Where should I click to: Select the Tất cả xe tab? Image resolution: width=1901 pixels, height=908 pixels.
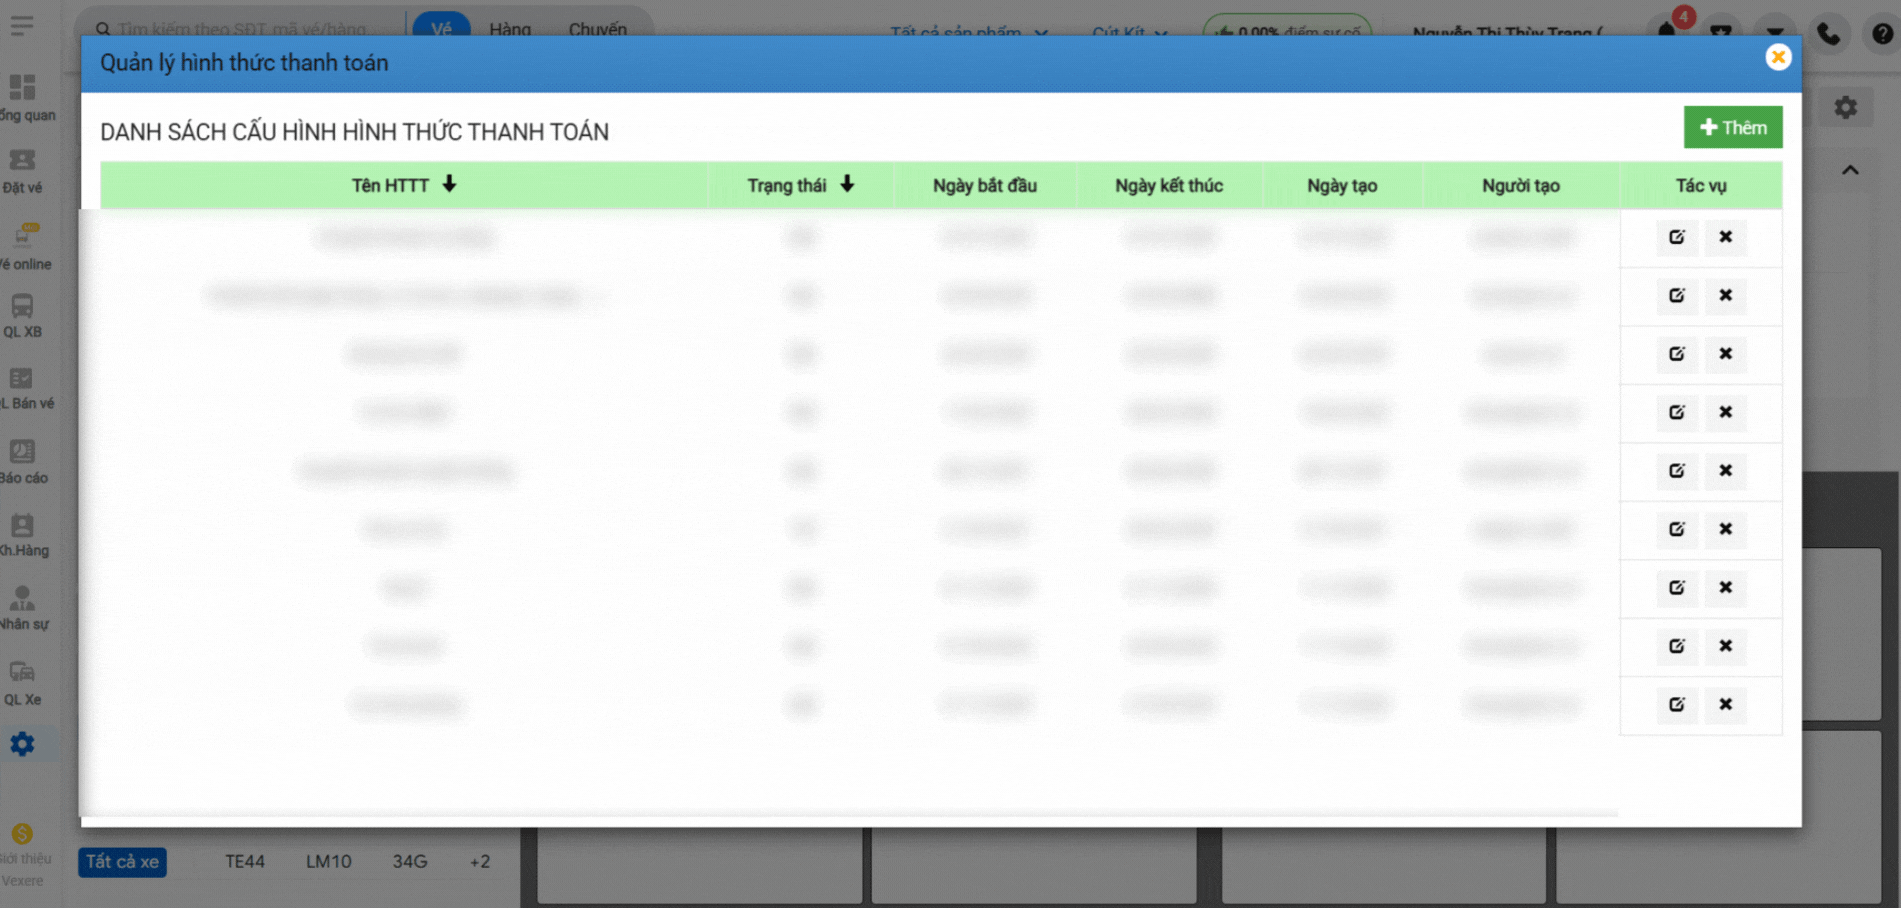(x=122, y=861)
